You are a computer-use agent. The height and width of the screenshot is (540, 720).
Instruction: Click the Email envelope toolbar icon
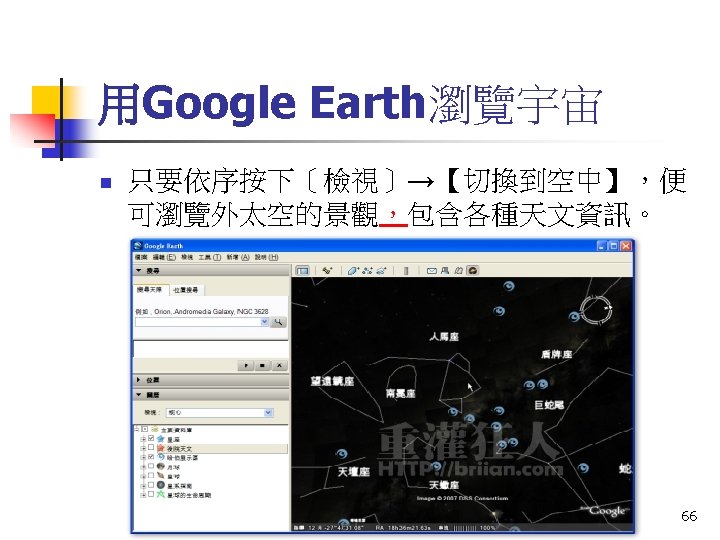pyautogui.click(x=432, y=270)
